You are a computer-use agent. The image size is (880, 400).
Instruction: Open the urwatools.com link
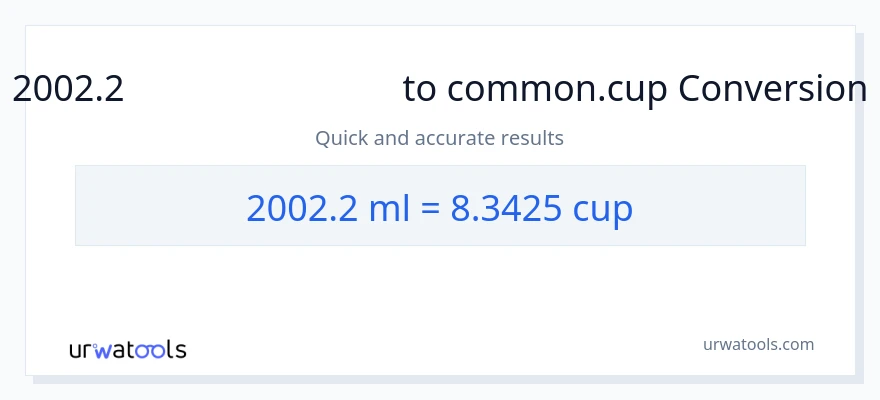pos(758,344)
